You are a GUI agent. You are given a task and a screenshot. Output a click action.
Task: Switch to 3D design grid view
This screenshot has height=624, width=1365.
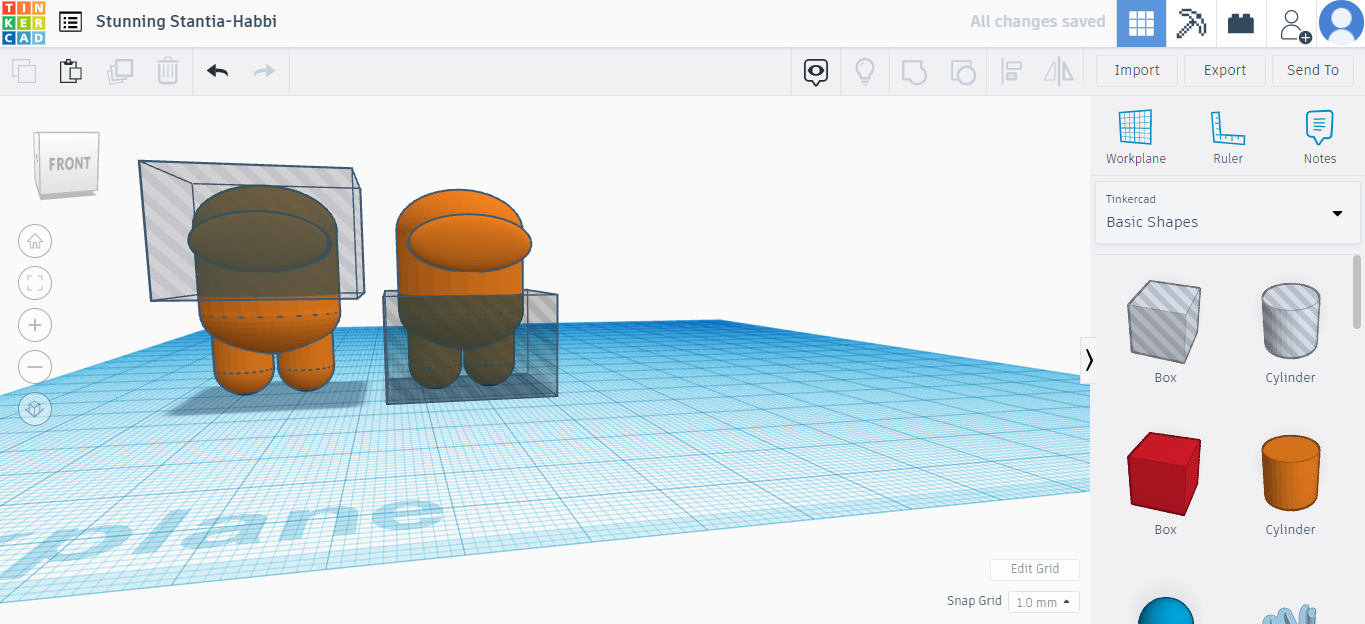pyautogui.click(x=1141, y=23)
